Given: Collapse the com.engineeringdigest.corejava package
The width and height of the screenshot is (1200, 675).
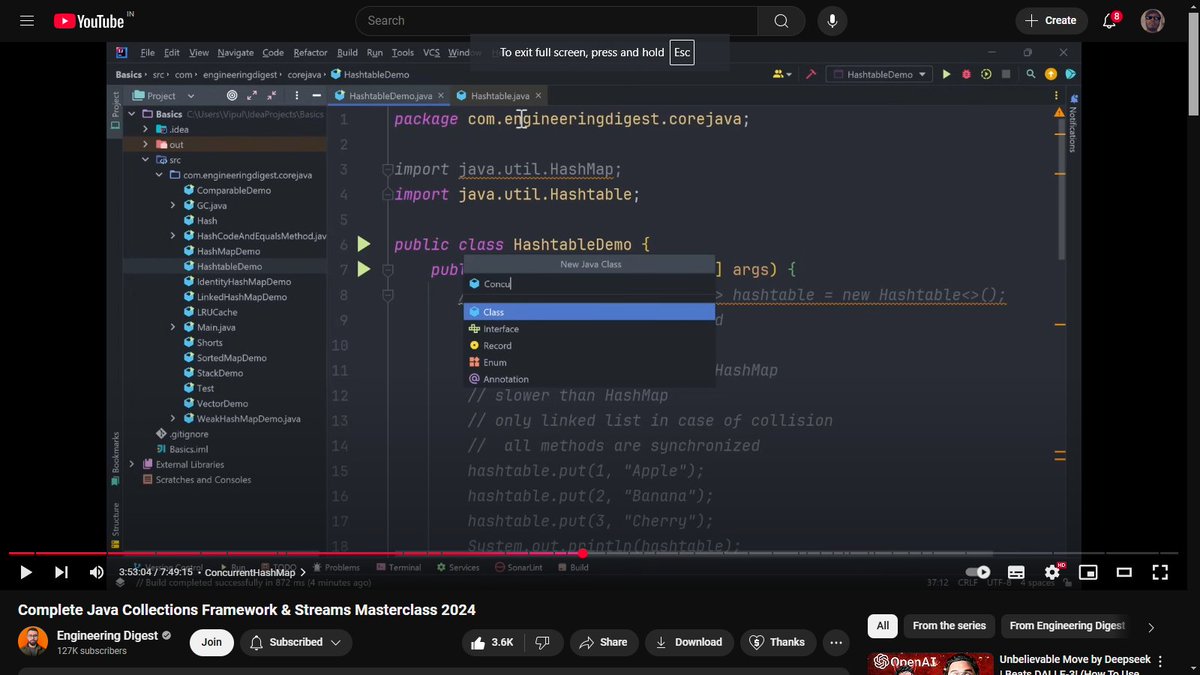Looking at the screenshot, I should pyautogui.click(x=159, y=175).
